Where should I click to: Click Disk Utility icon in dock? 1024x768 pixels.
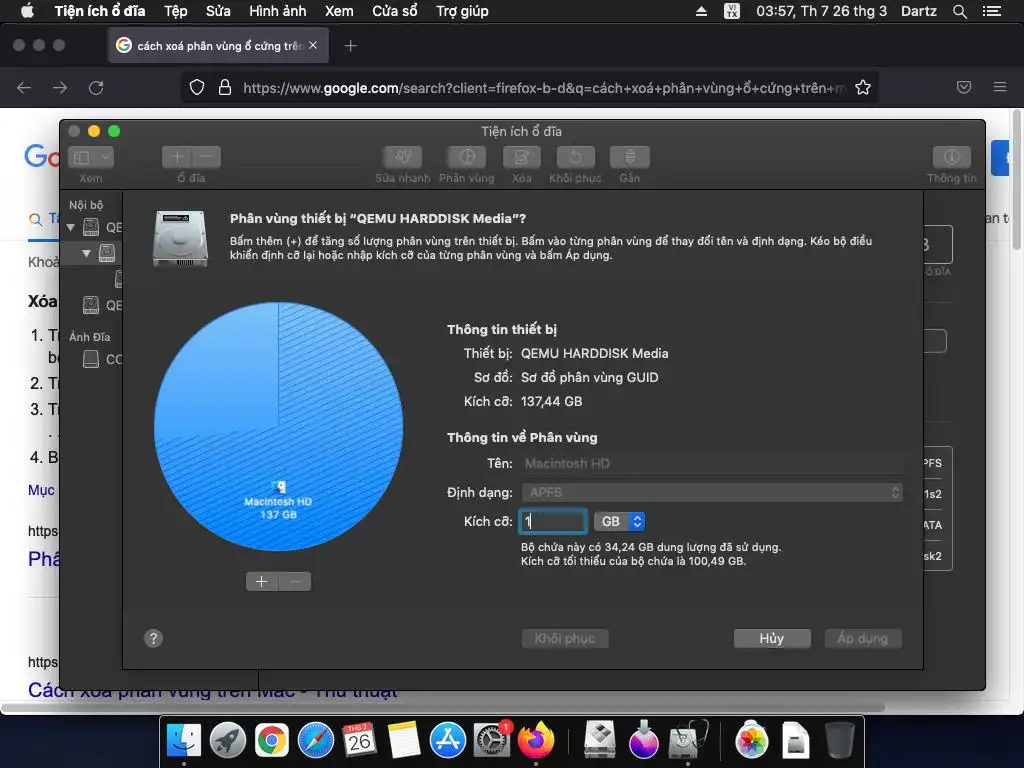tap(688, 741)
